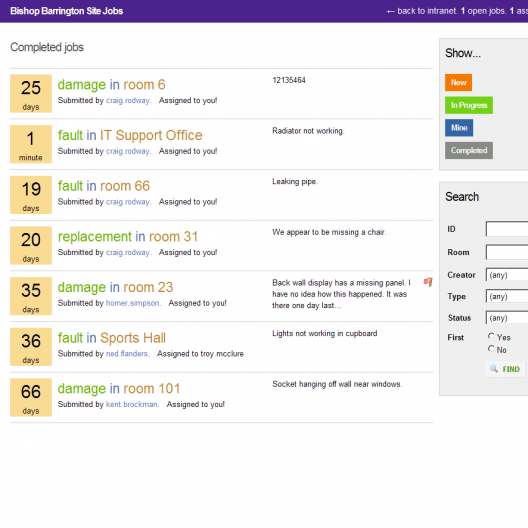Click the thumbs-down icon on room 23 job

point(428,282)
